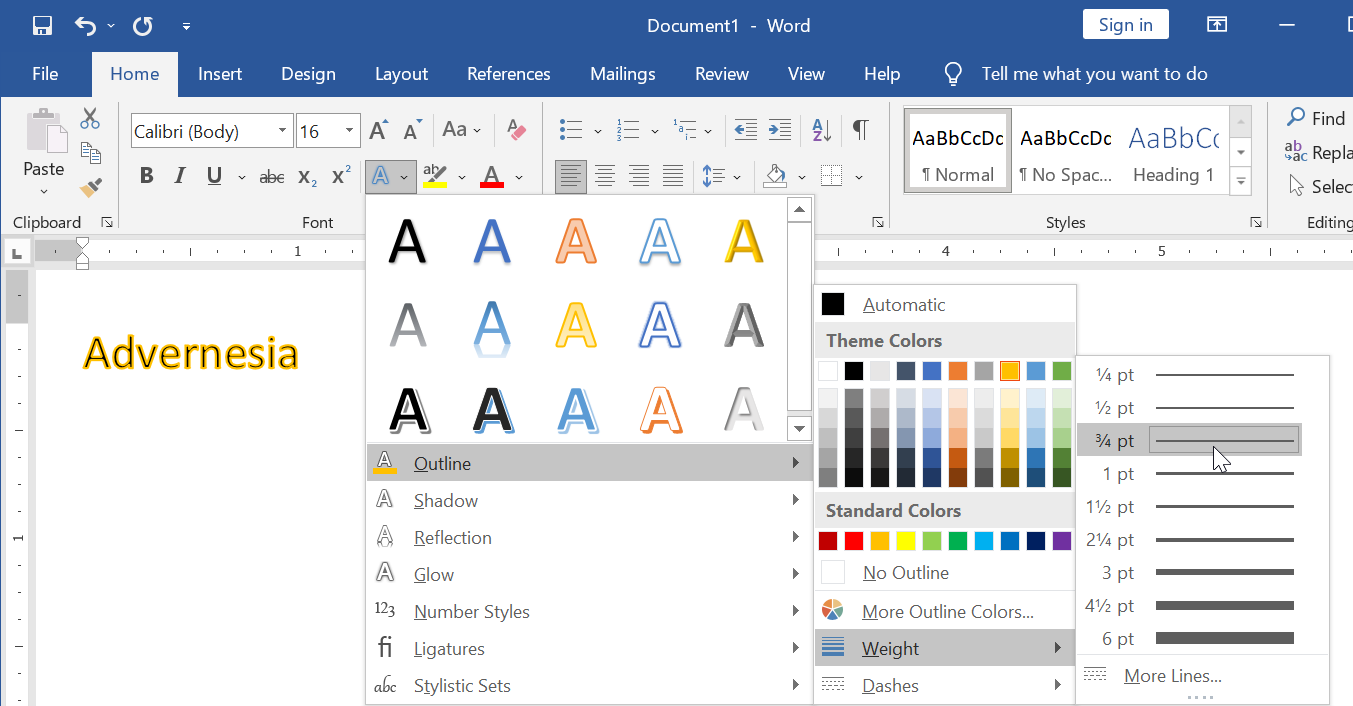Open Change Case dropdown

[x=462, y=130]
